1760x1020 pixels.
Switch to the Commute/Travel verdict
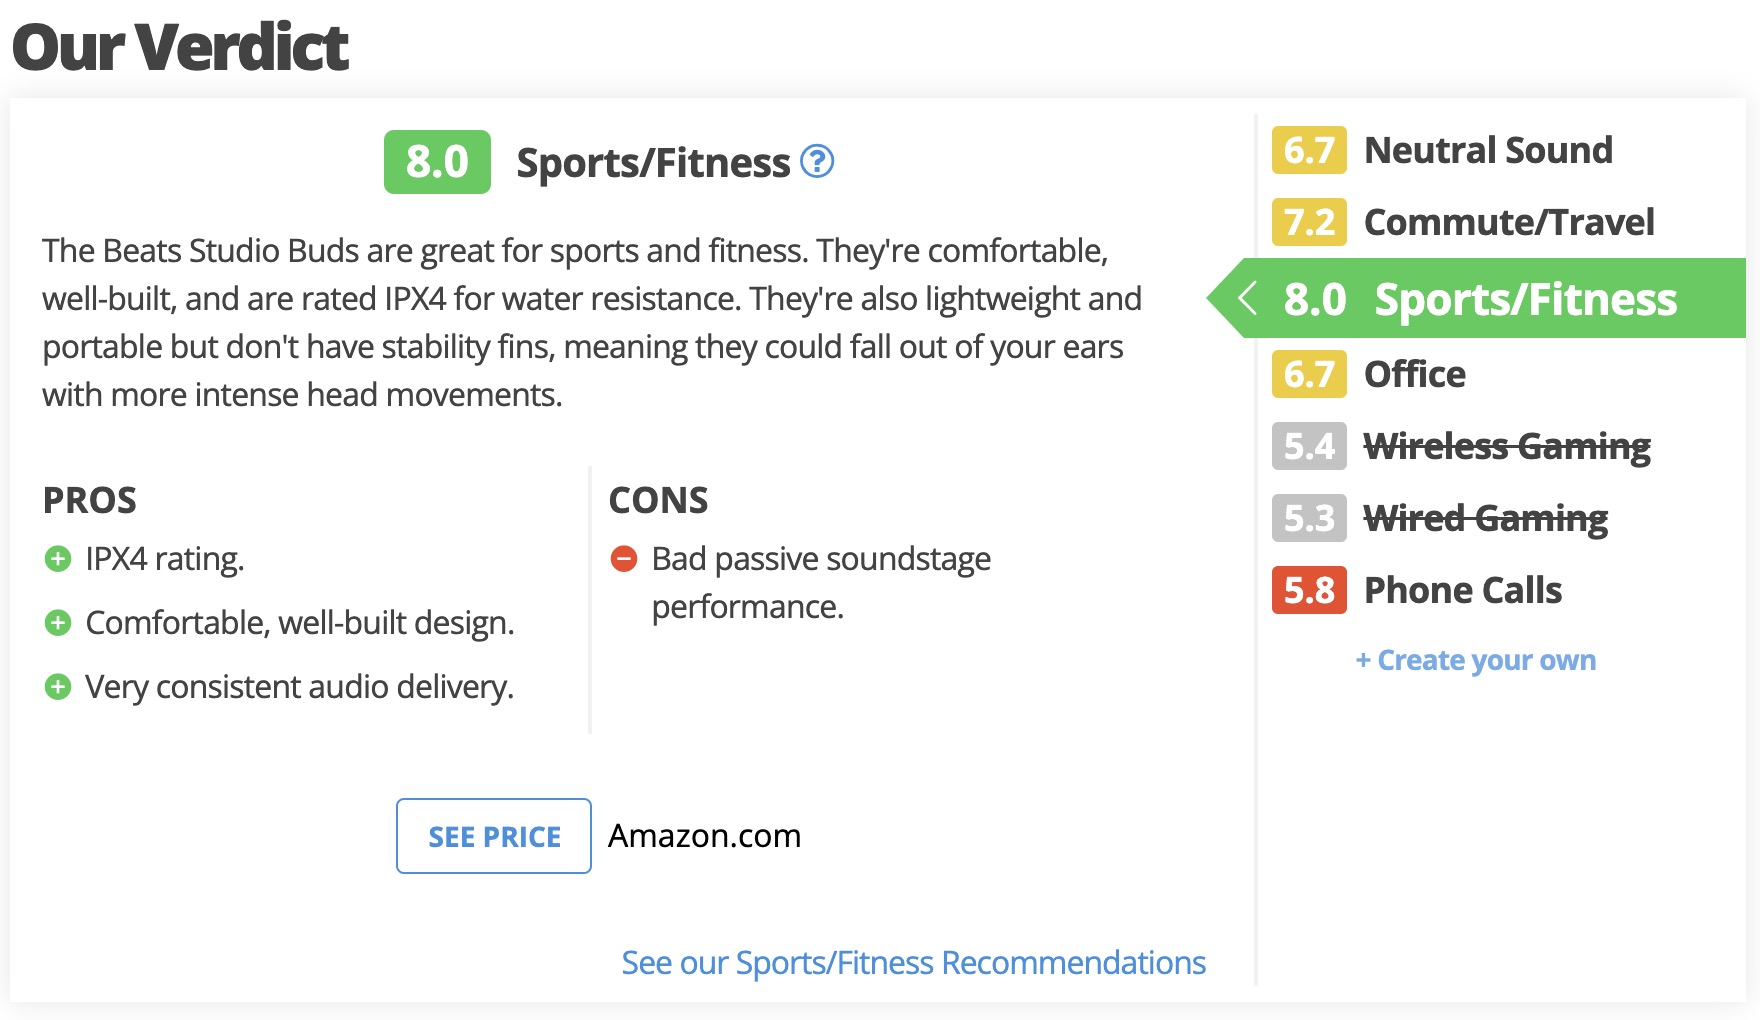click(1463, 222)
